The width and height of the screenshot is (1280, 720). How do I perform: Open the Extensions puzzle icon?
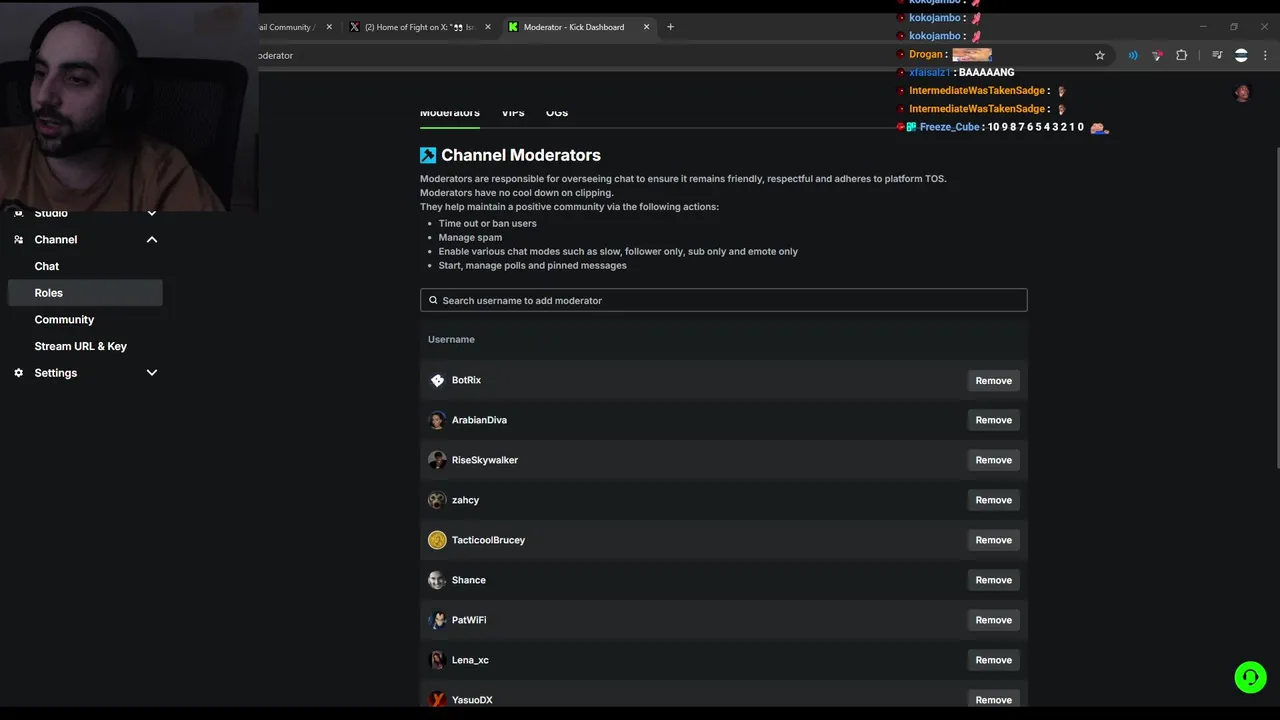pos(1181,55)
